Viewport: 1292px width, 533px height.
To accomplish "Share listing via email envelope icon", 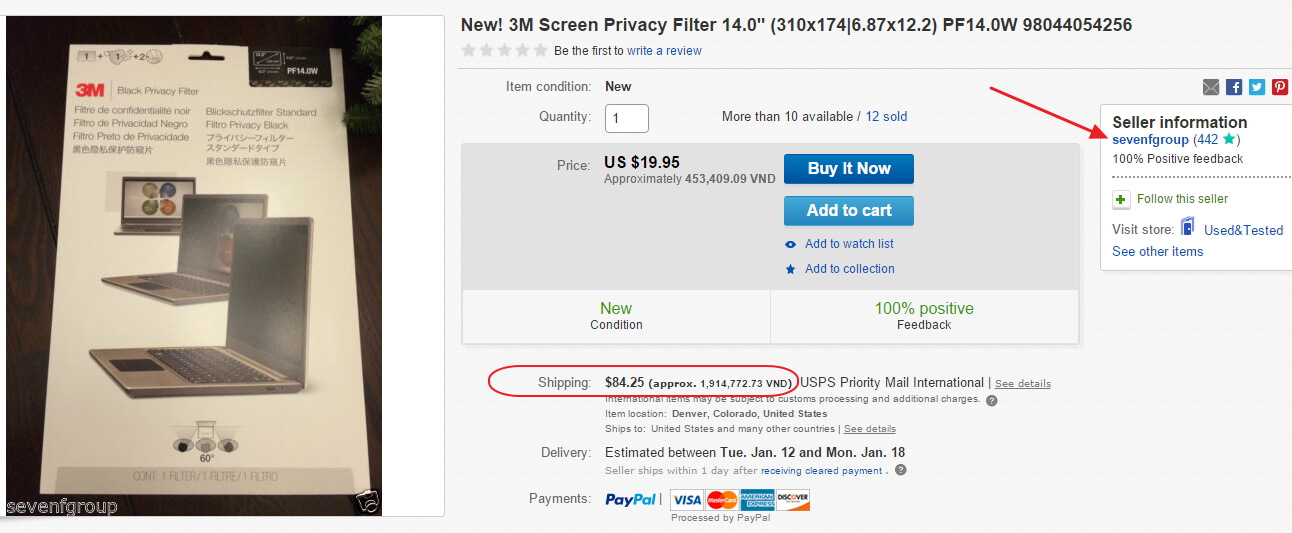I will 1211,87.
